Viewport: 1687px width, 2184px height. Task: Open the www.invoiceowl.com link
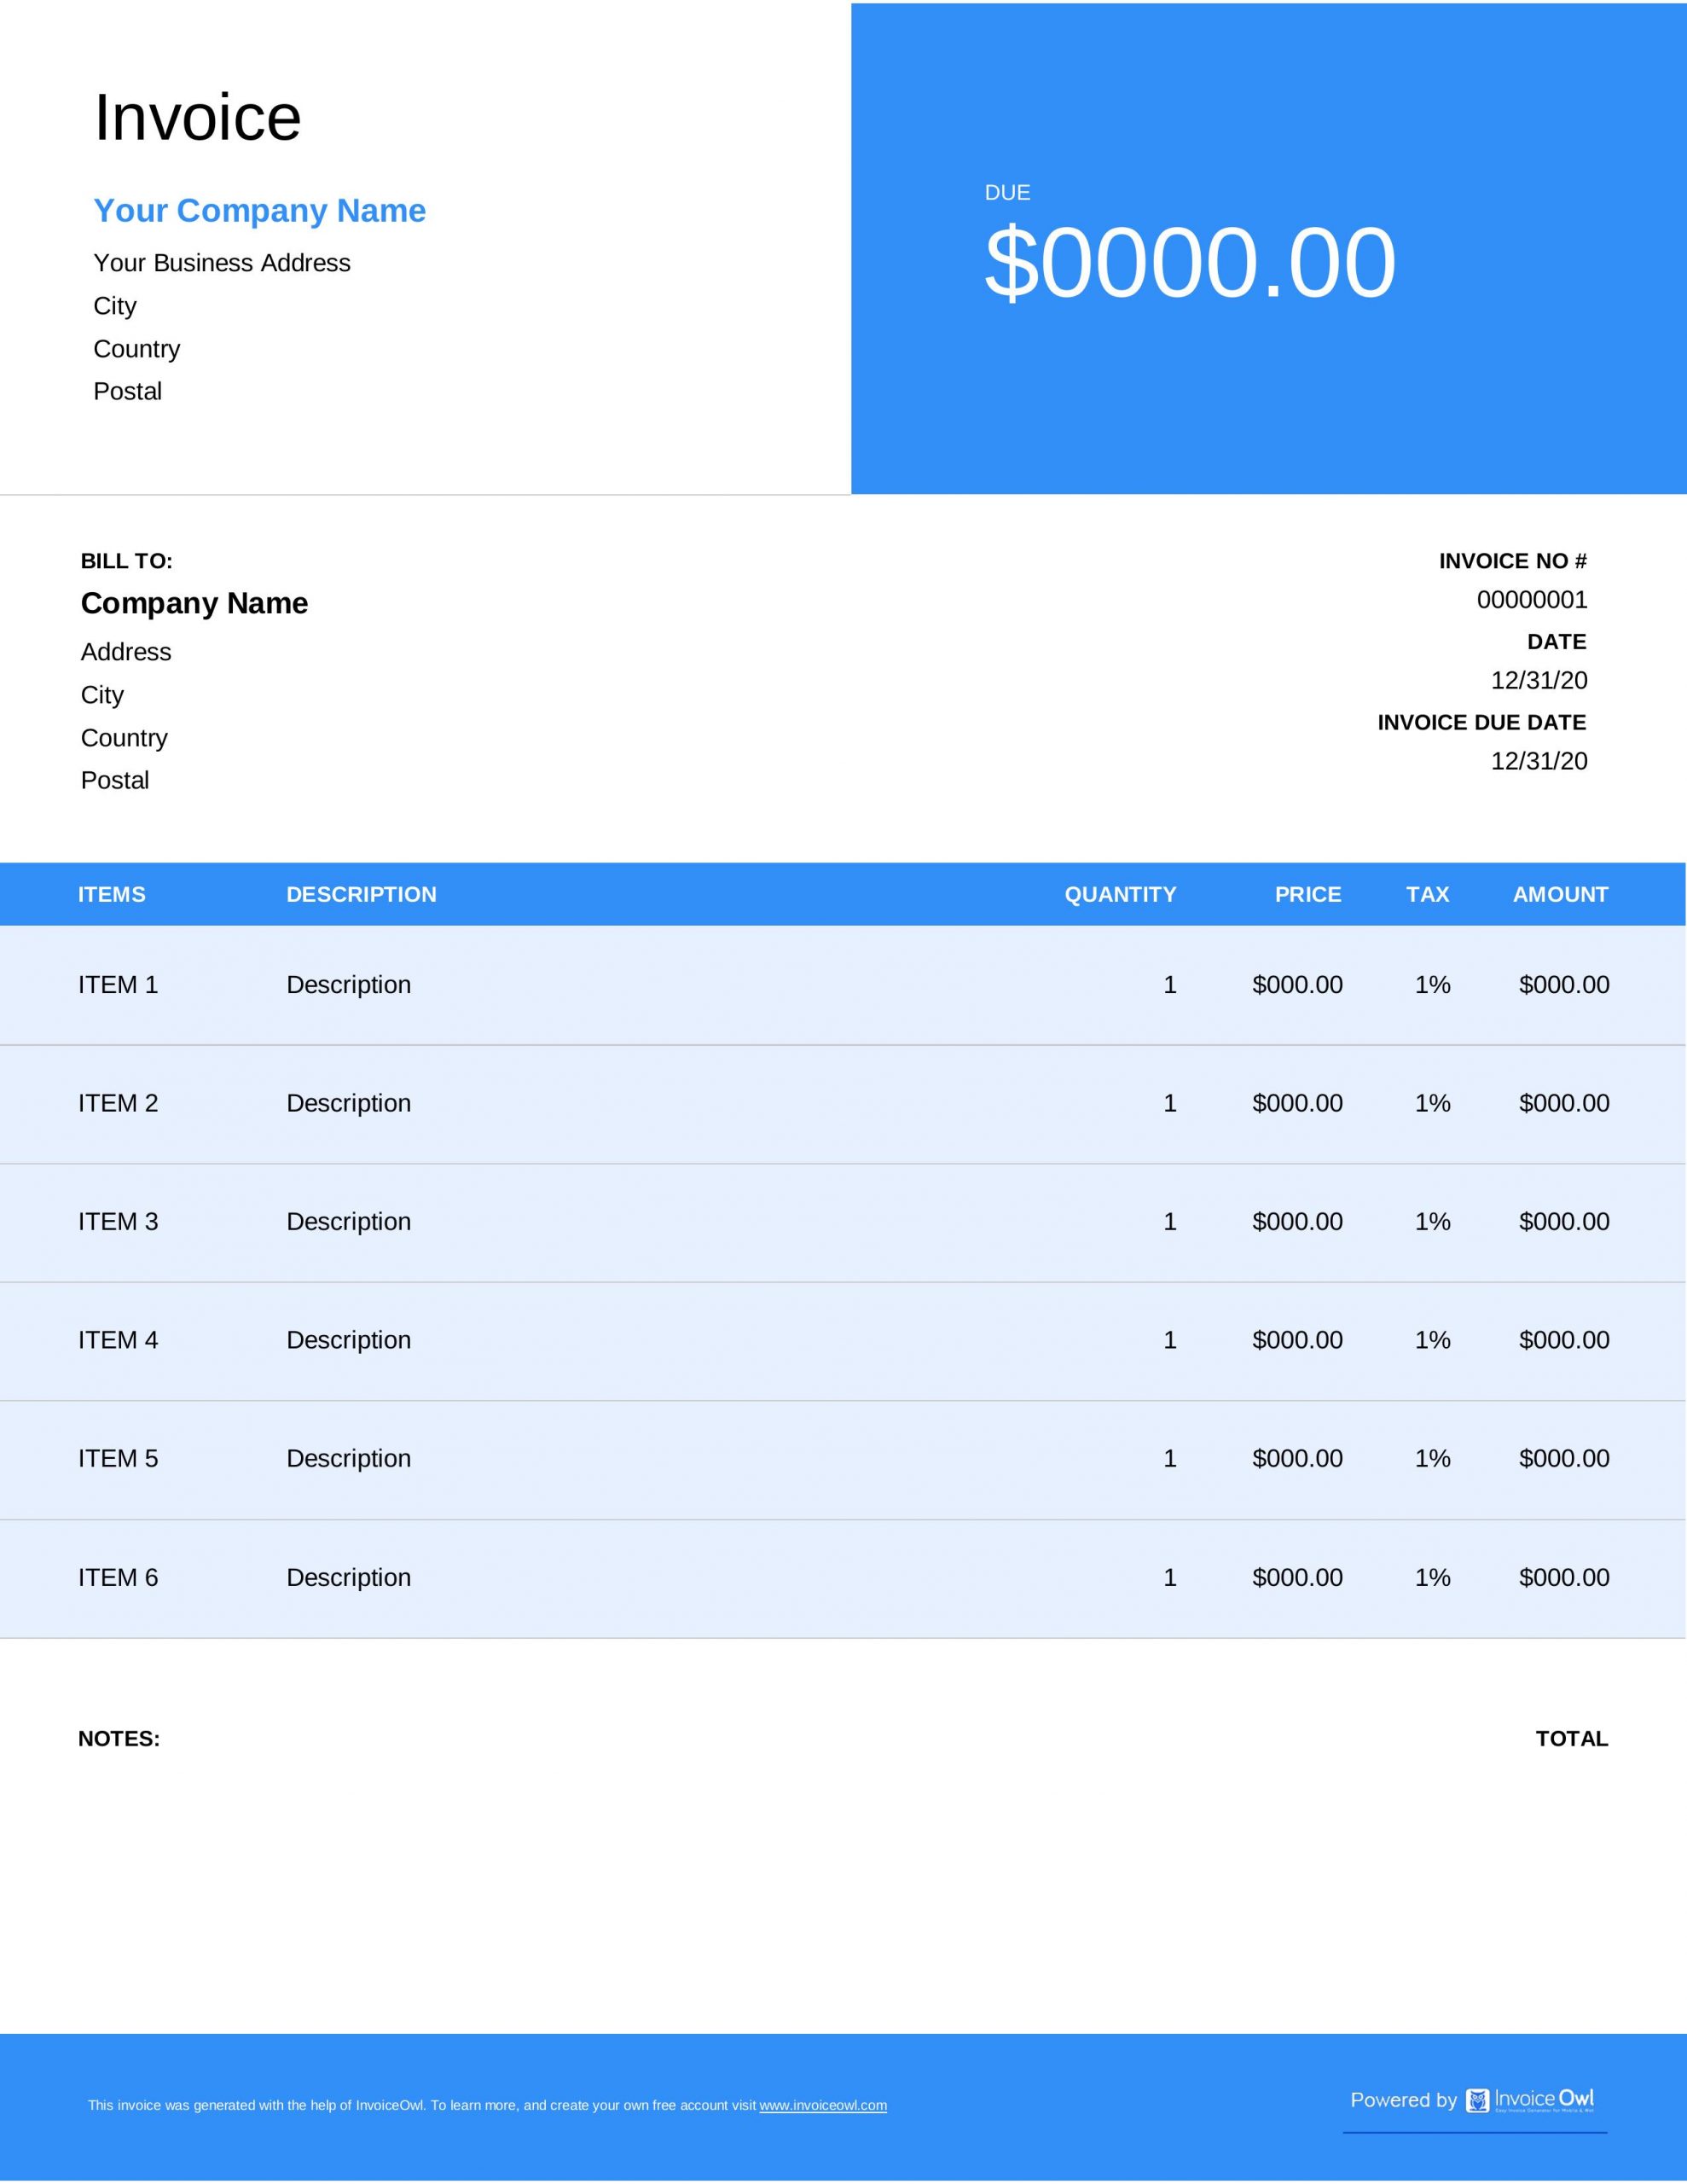coord(822,2105)
